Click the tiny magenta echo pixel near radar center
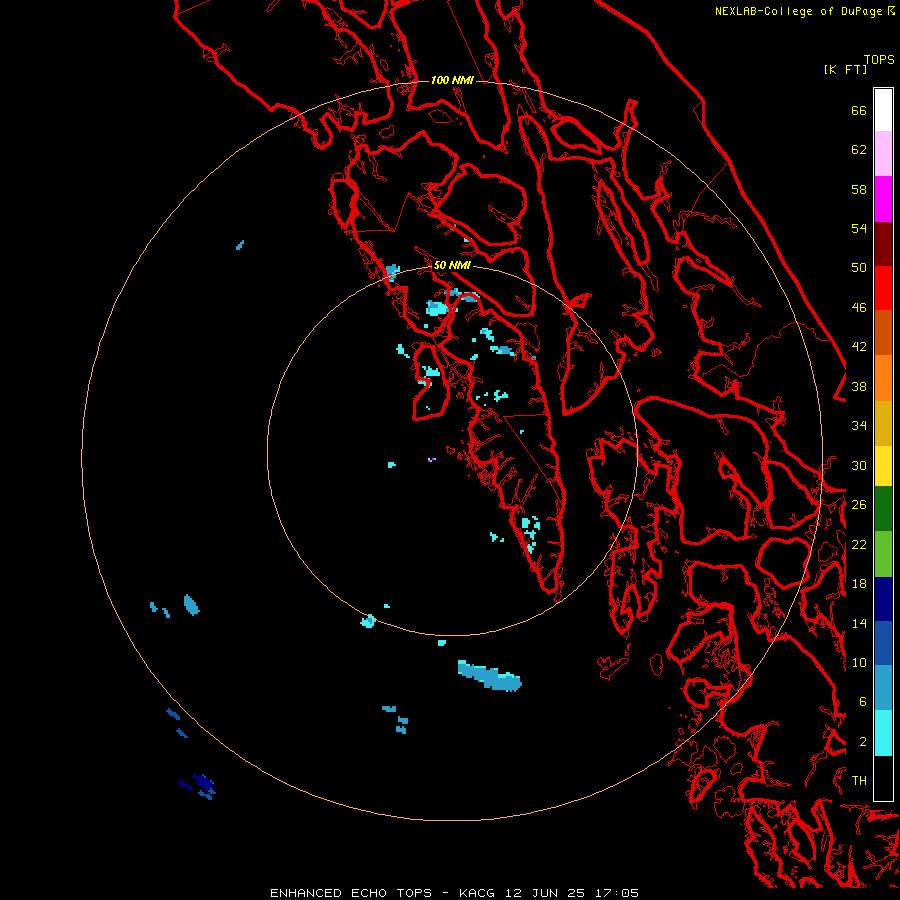Screen dimensions: 900x900 430,460
